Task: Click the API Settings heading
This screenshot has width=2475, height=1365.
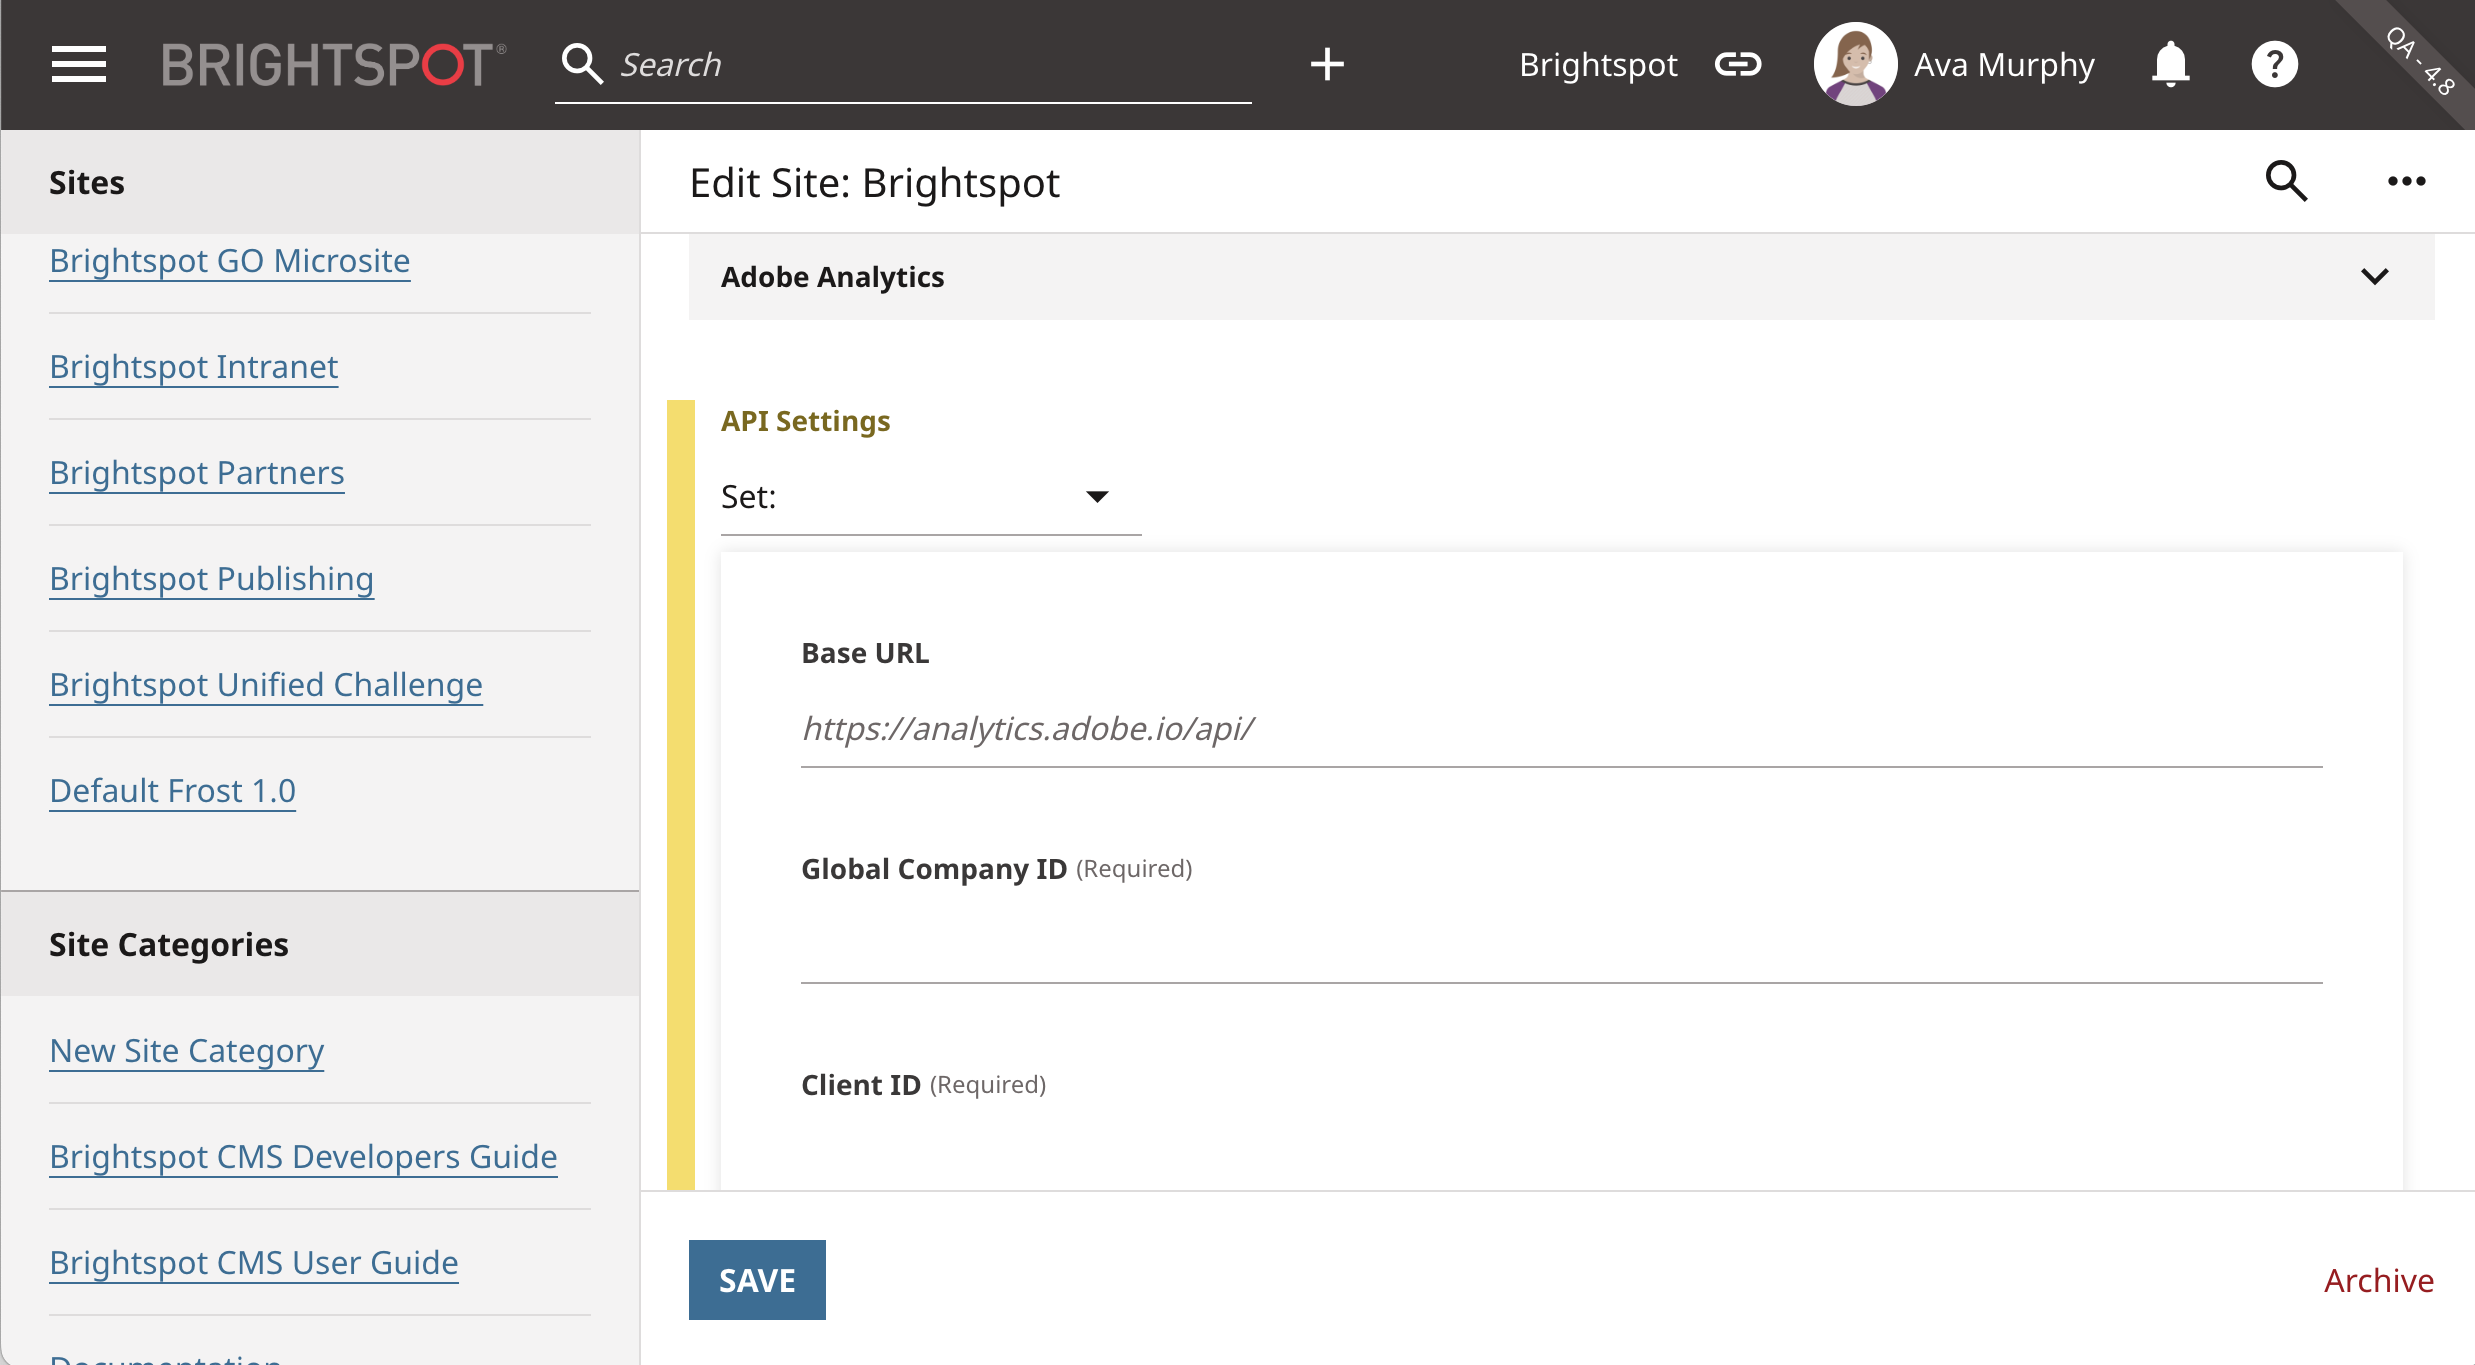Action: pyautogui.click(x=806, y=421)
